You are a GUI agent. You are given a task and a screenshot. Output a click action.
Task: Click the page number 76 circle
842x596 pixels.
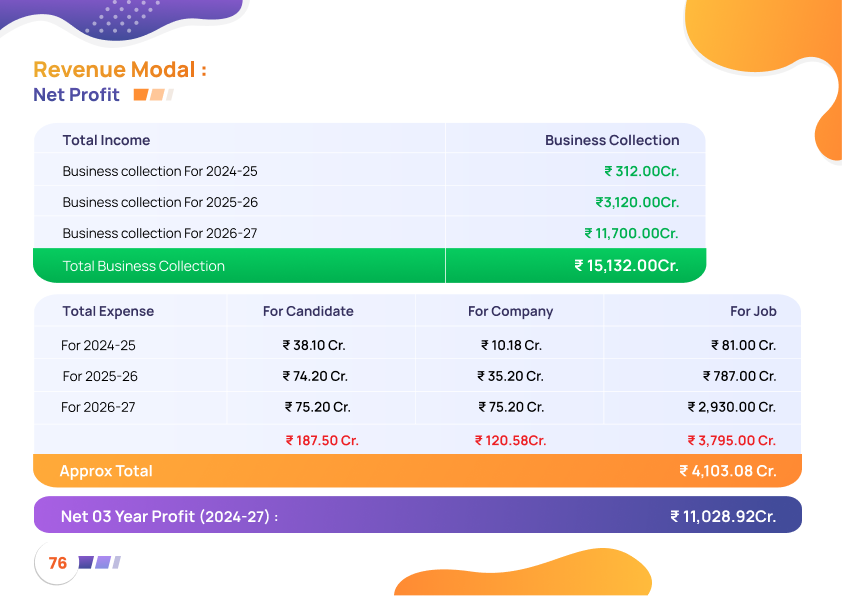(58, 563)
